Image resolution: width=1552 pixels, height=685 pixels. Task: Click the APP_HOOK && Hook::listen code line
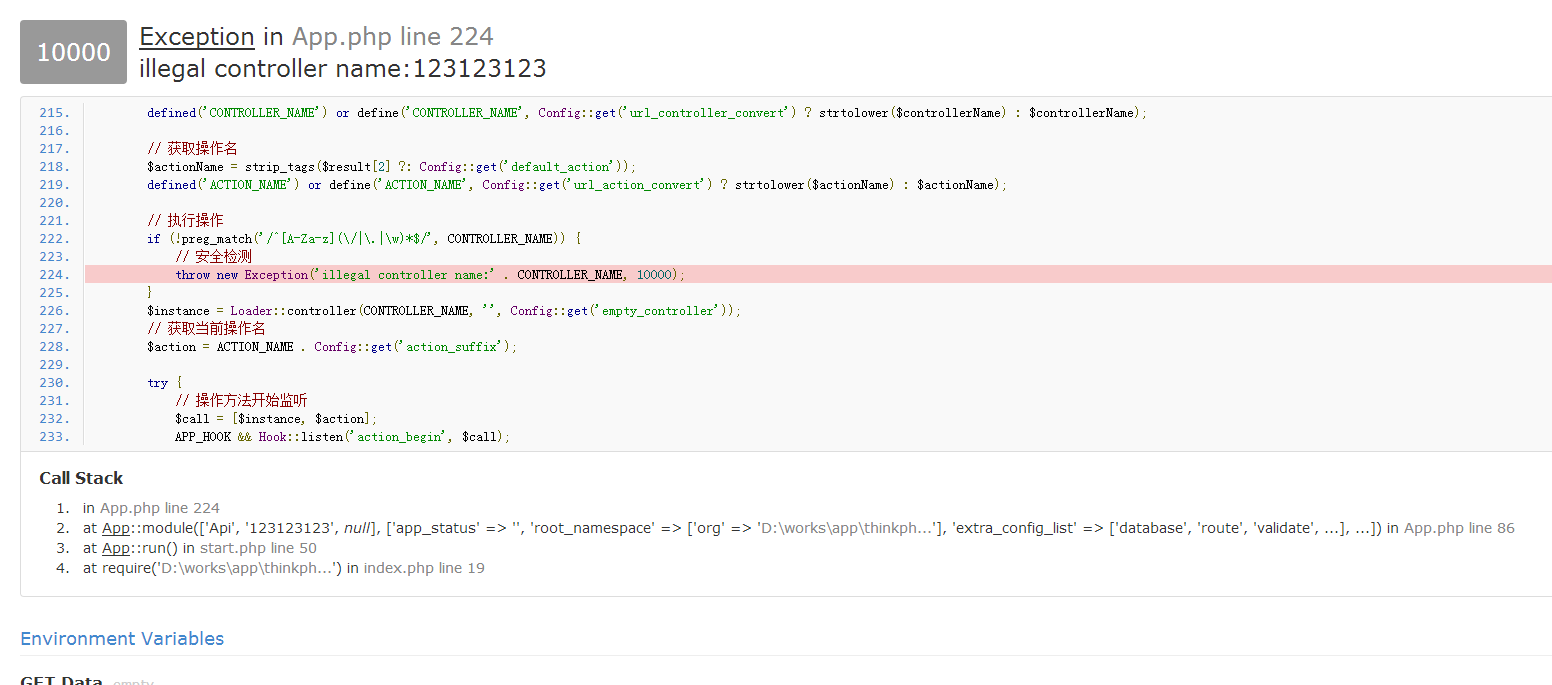click(x=342, y=437)
